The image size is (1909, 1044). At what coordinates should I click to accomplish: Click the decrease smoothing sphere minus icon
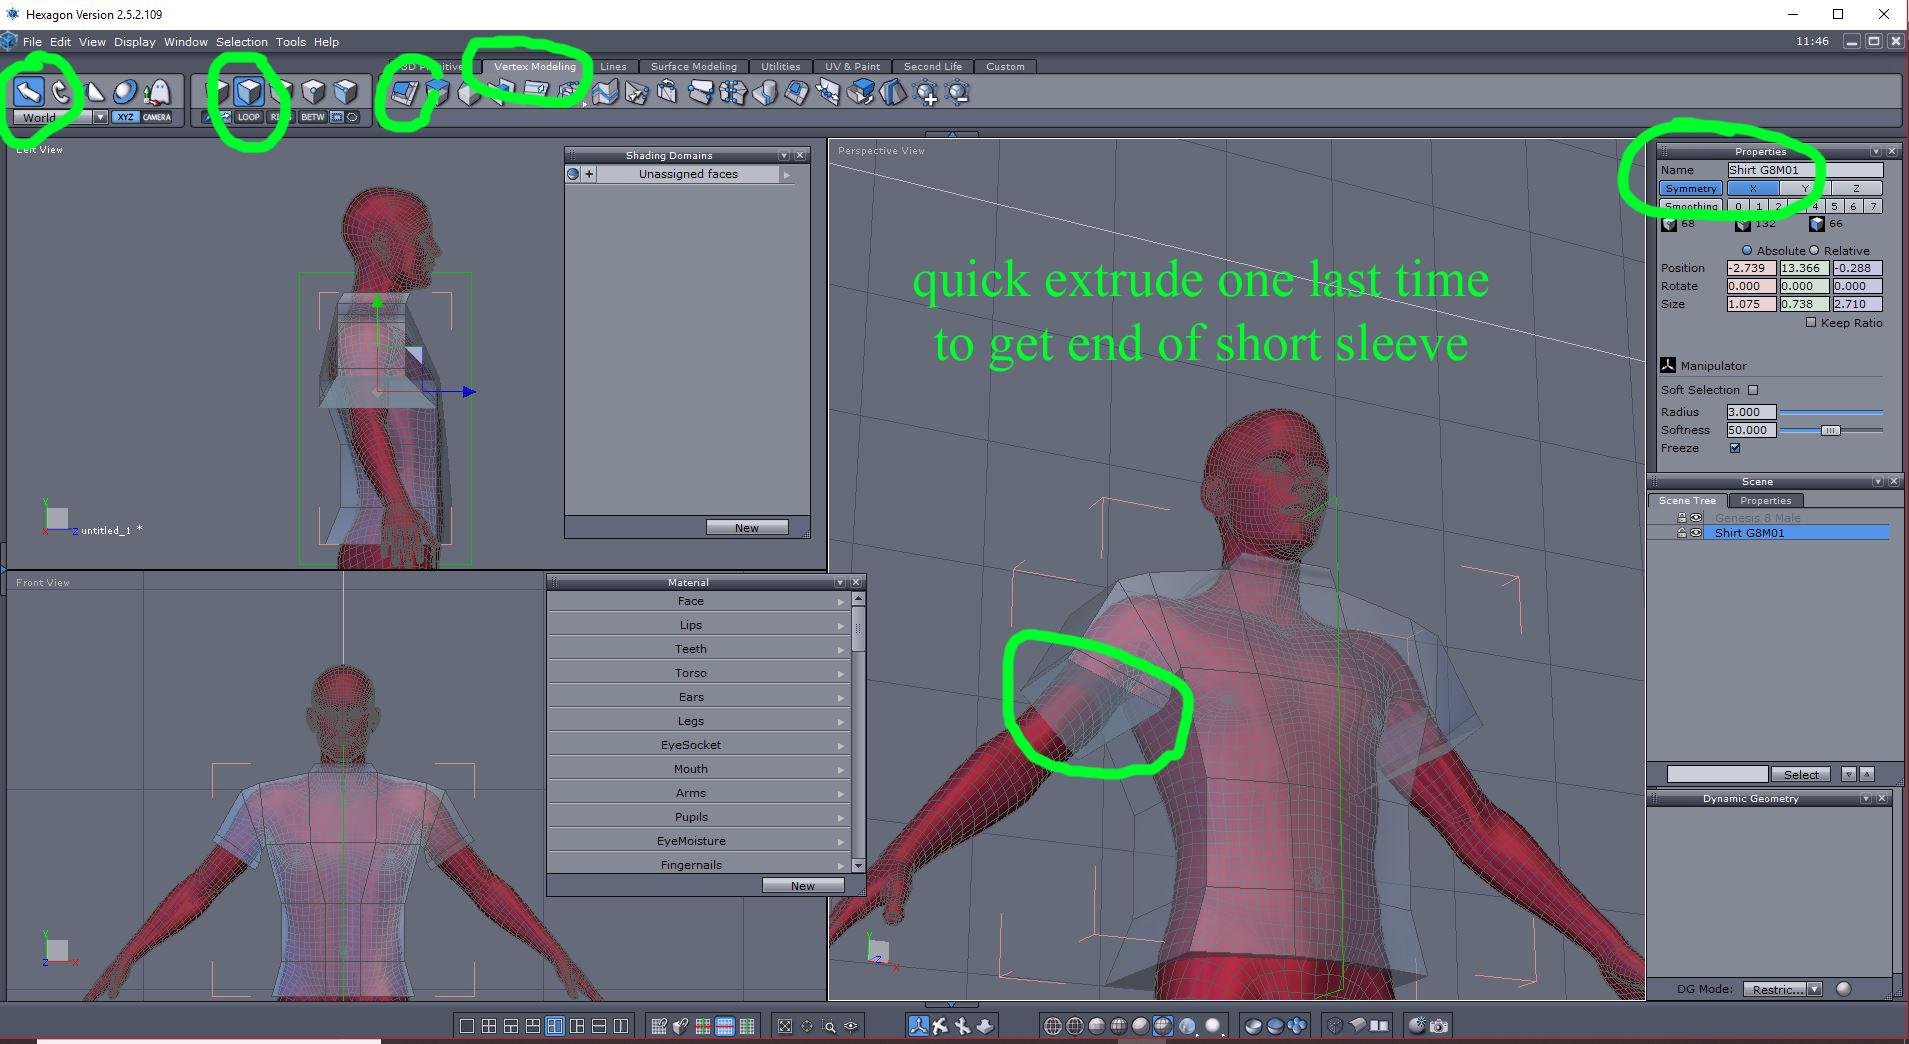coord(958,93)
